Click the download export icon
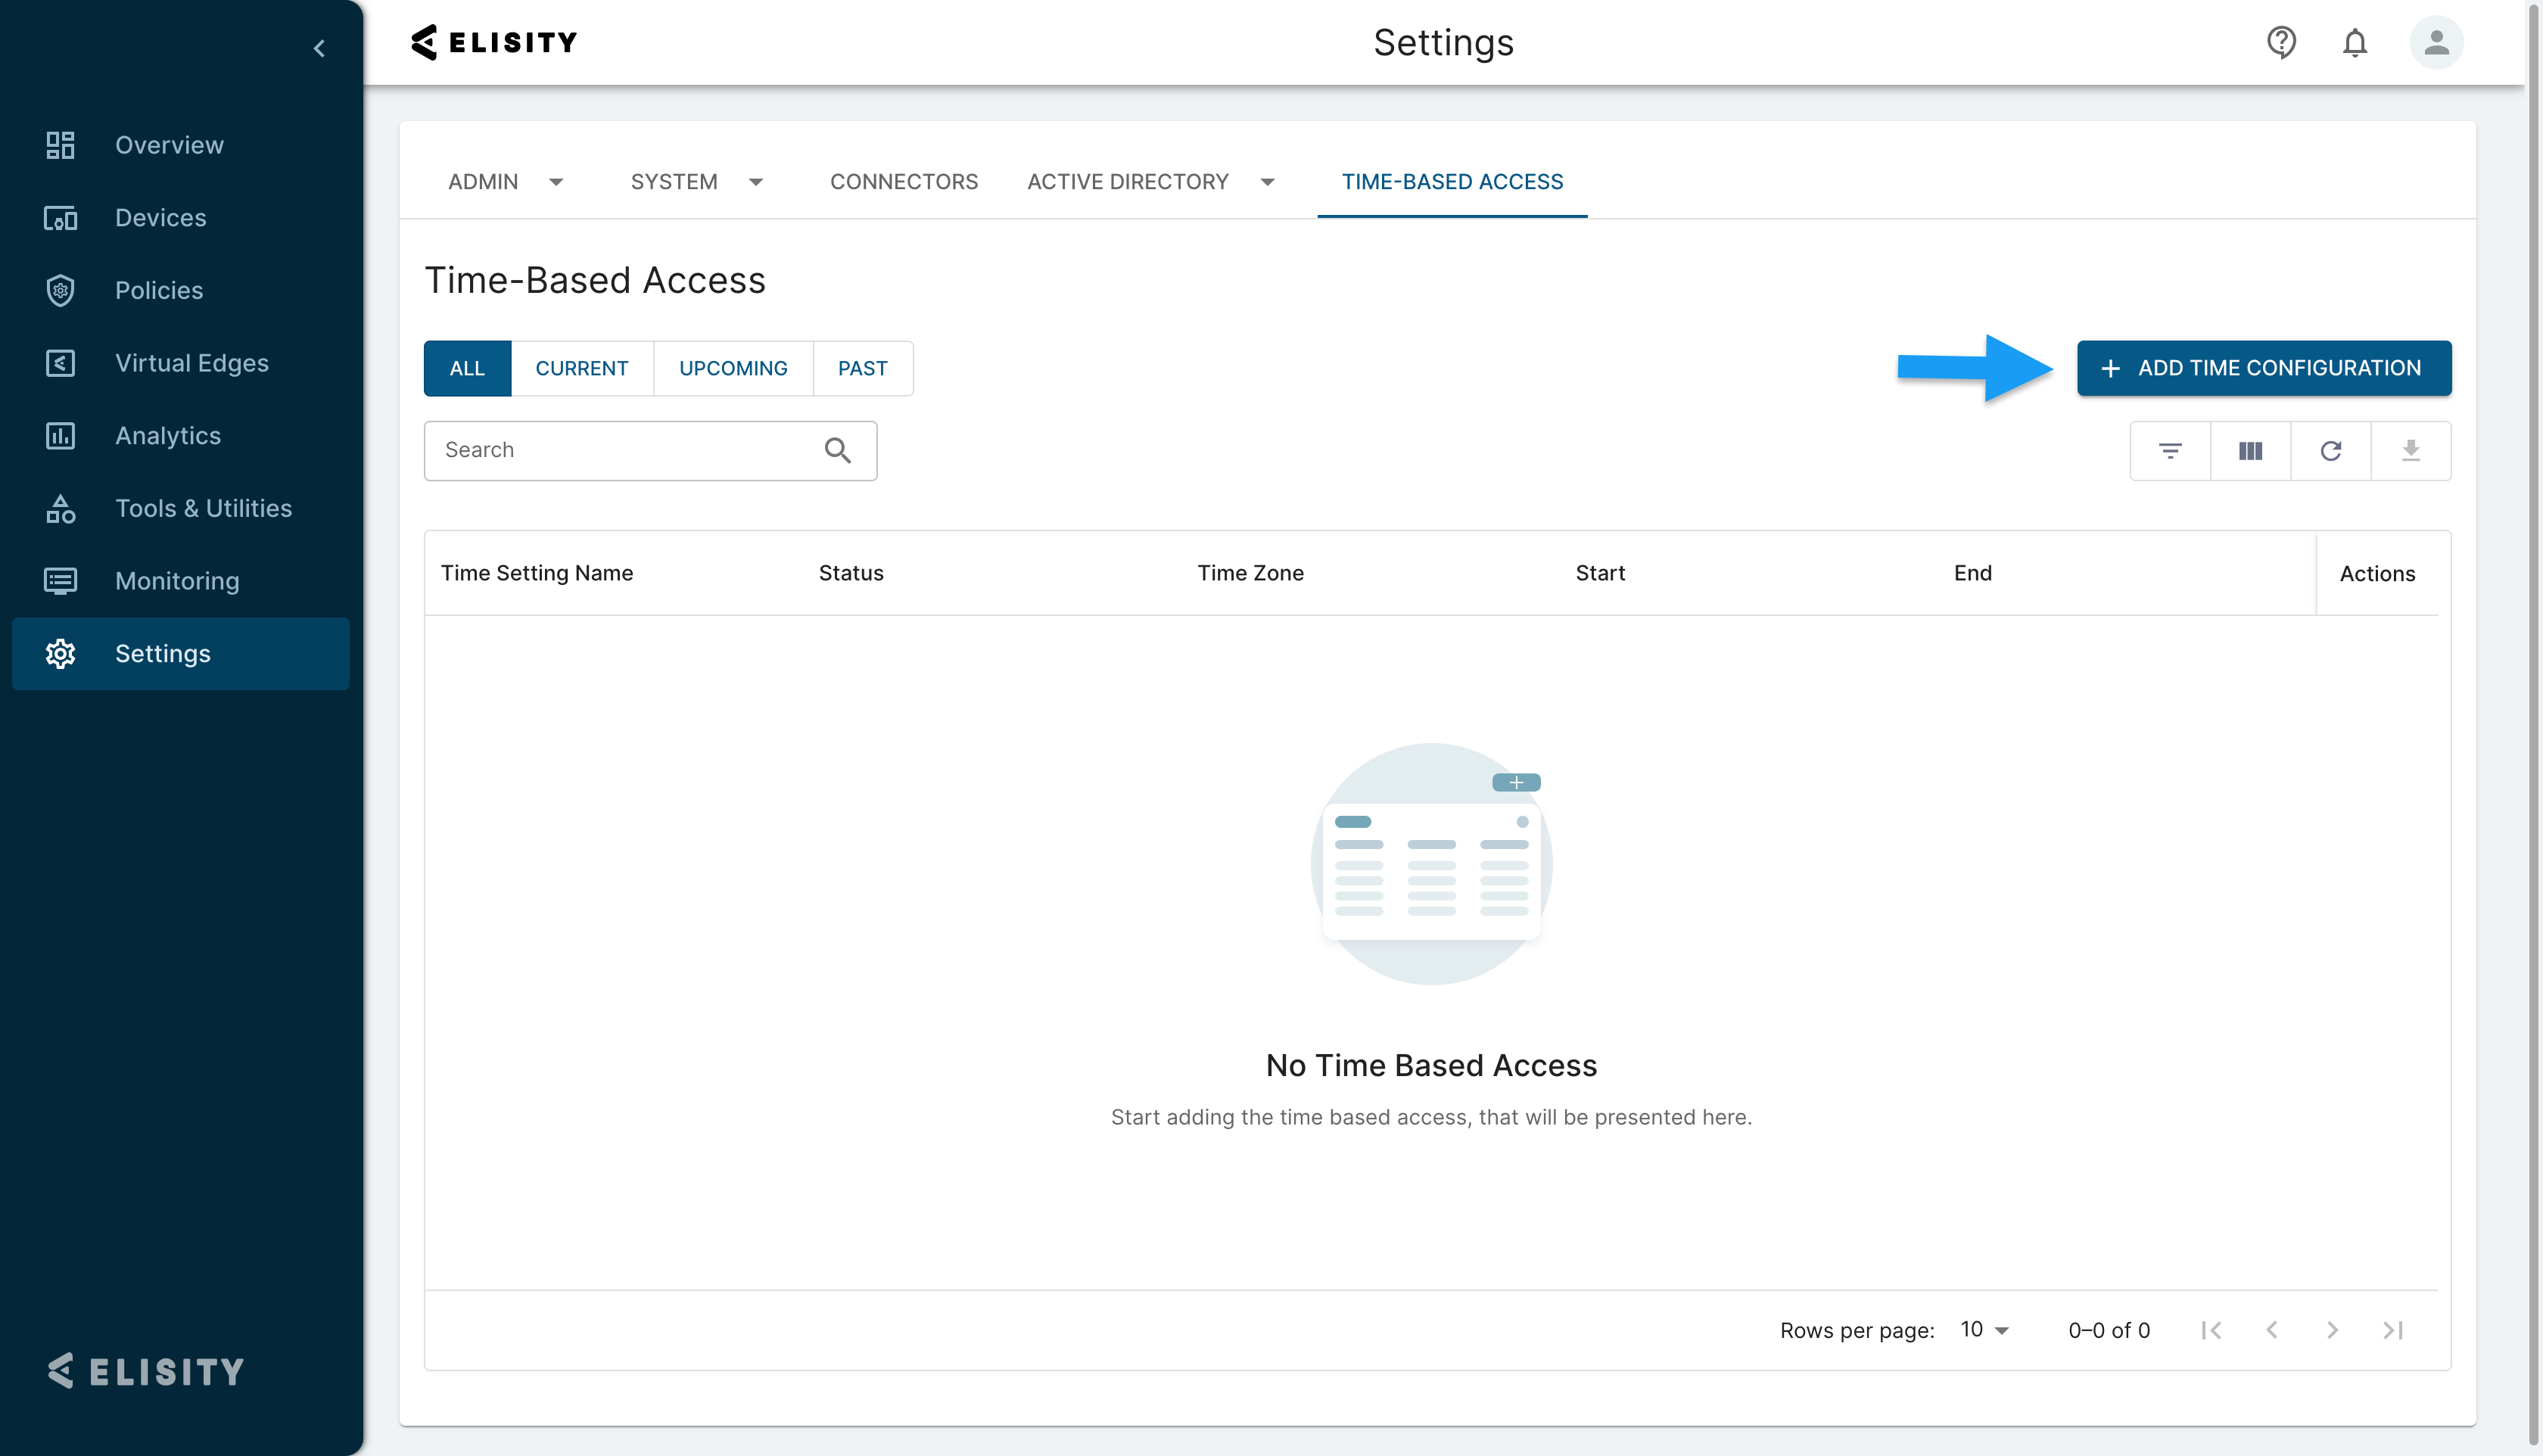 coord(2410,451)
